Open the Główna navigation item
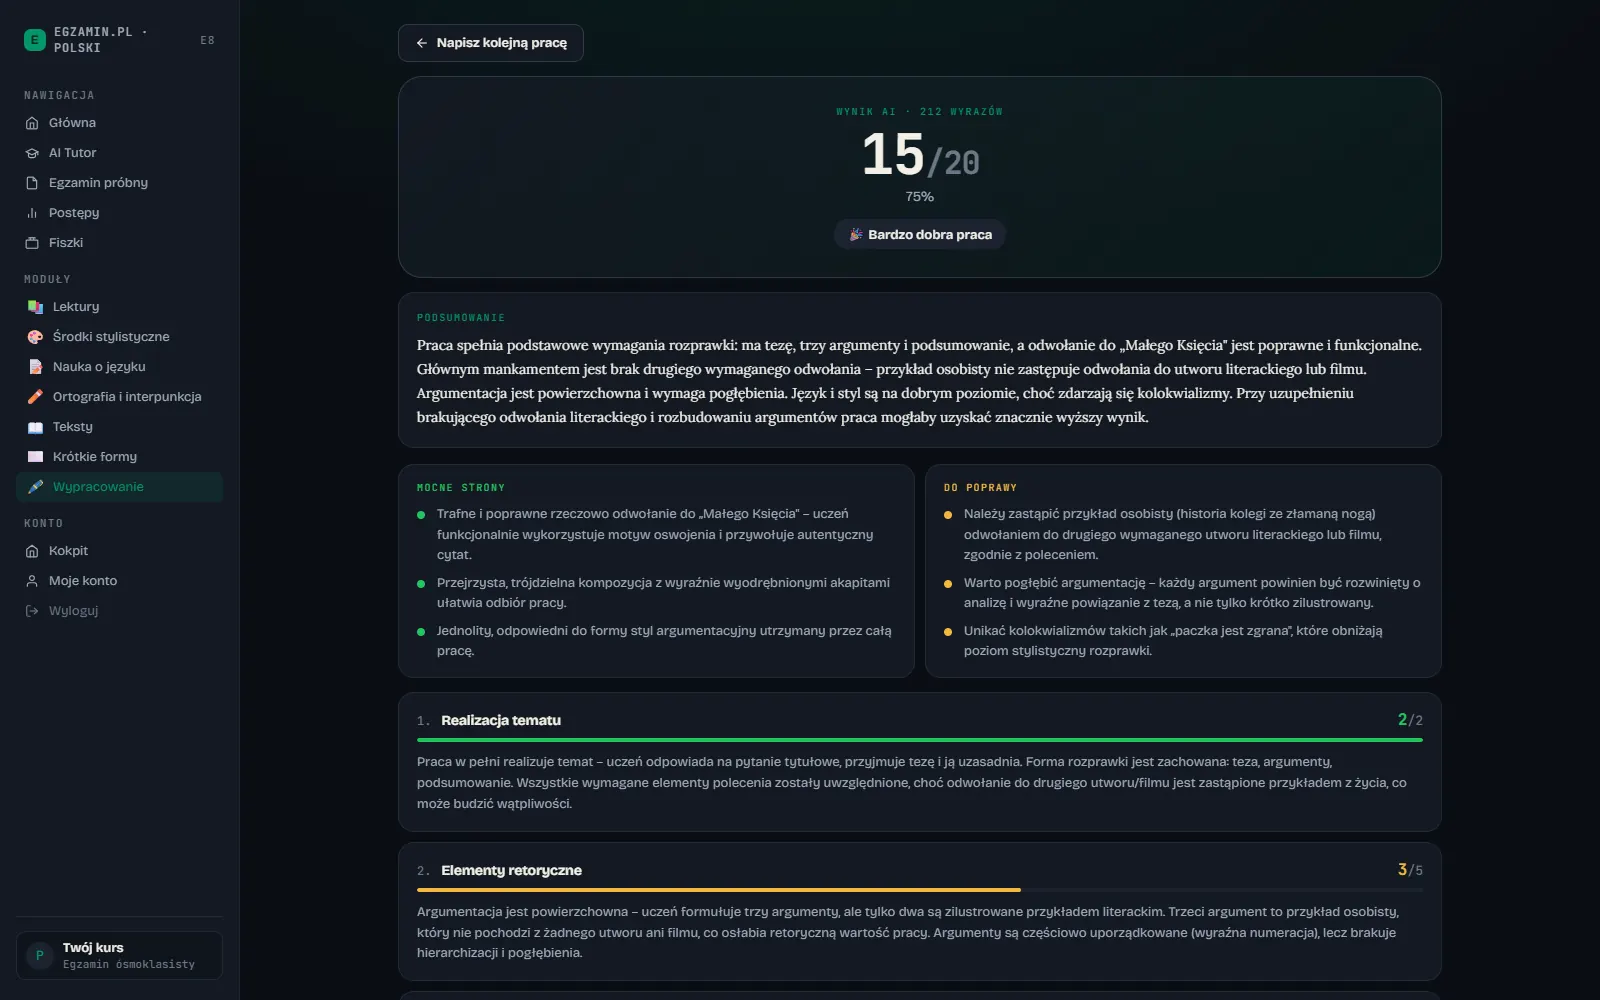Image resolution: width=1600 pixels, height=1000 pixels. pyautogui.click(x=119, y=123)
